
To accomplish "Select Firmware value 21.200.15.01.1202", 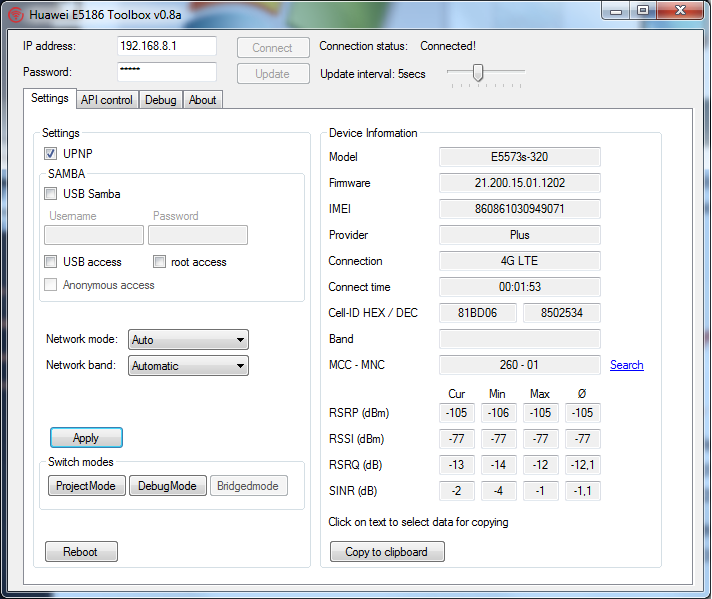I will pos(520,183).
